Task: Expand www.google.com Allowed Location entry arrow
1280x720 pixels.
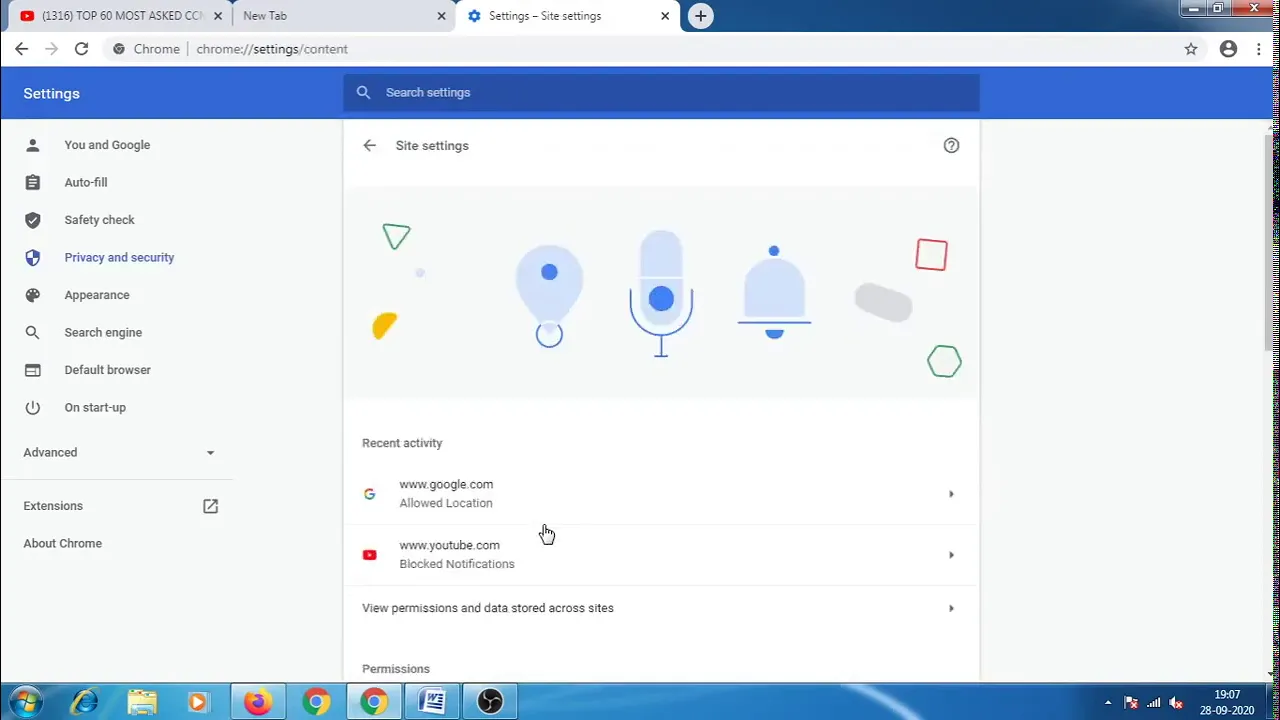Action: pyautogui.click(x=951, y=494)
